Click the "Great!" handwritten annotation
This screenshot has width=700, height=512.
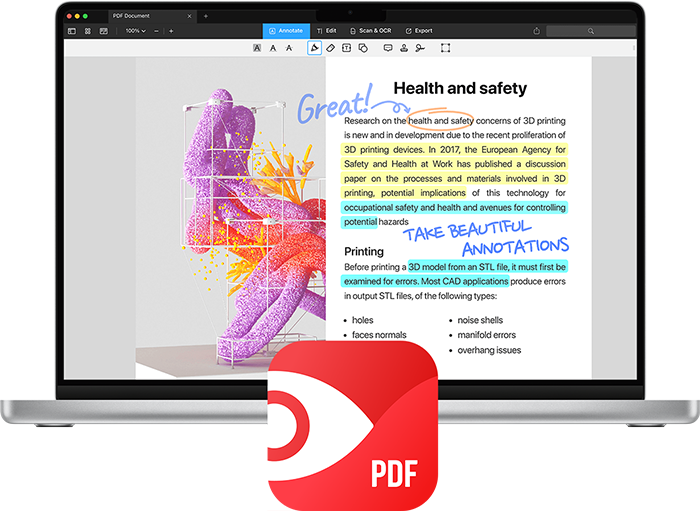[x=335, y=104]
